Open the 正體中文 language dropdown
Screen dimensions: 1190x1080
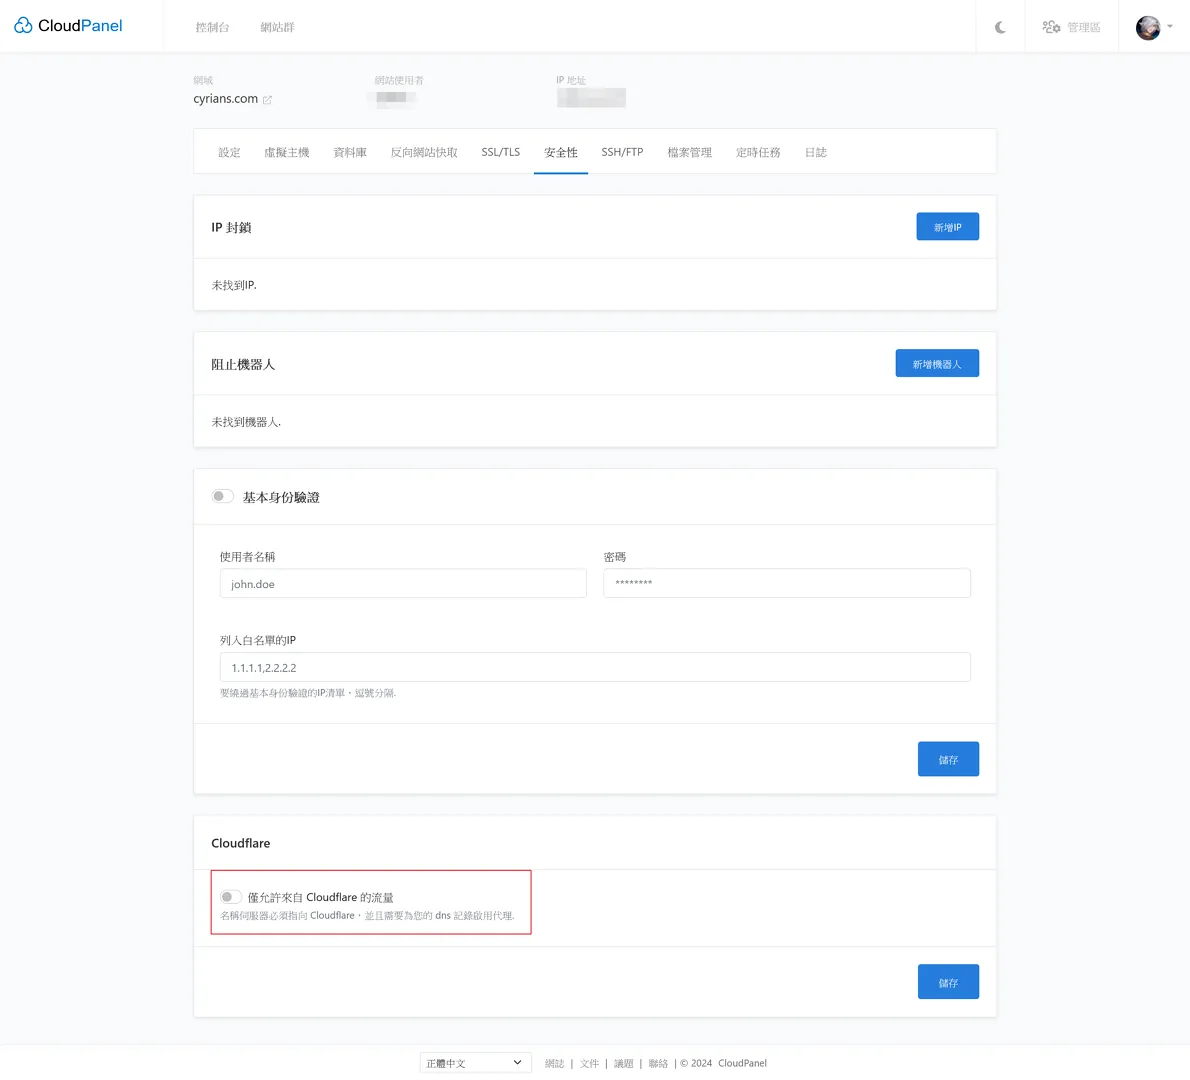pyautogui.click(x=475, y=1063)
